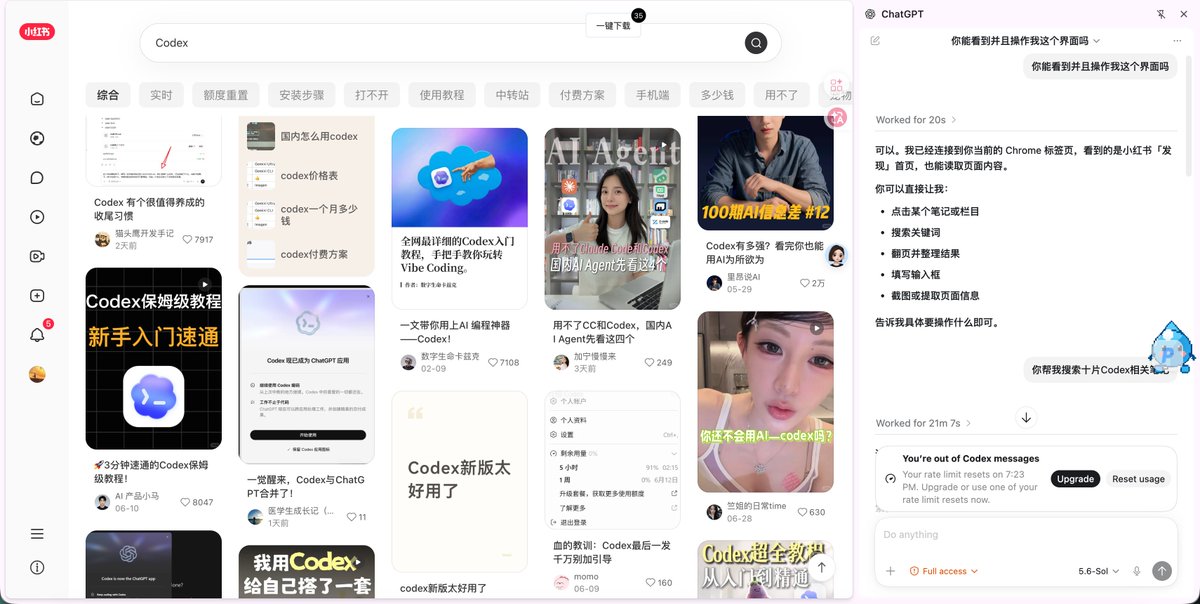Viewport: 1200px width, 604px height.
Task: Select the 综合 tab
Action: point(108,95)
